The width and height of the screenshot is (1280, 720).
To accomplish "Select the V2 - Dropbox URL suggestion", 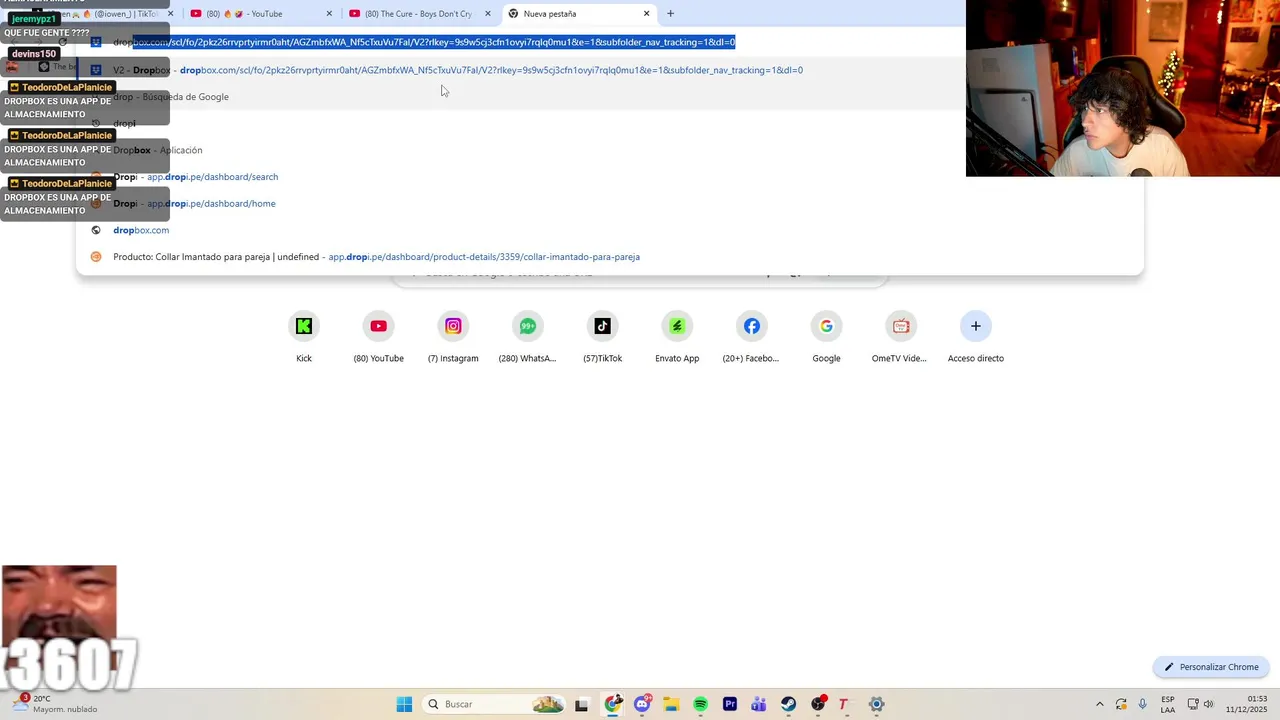I will click(610, 70).
